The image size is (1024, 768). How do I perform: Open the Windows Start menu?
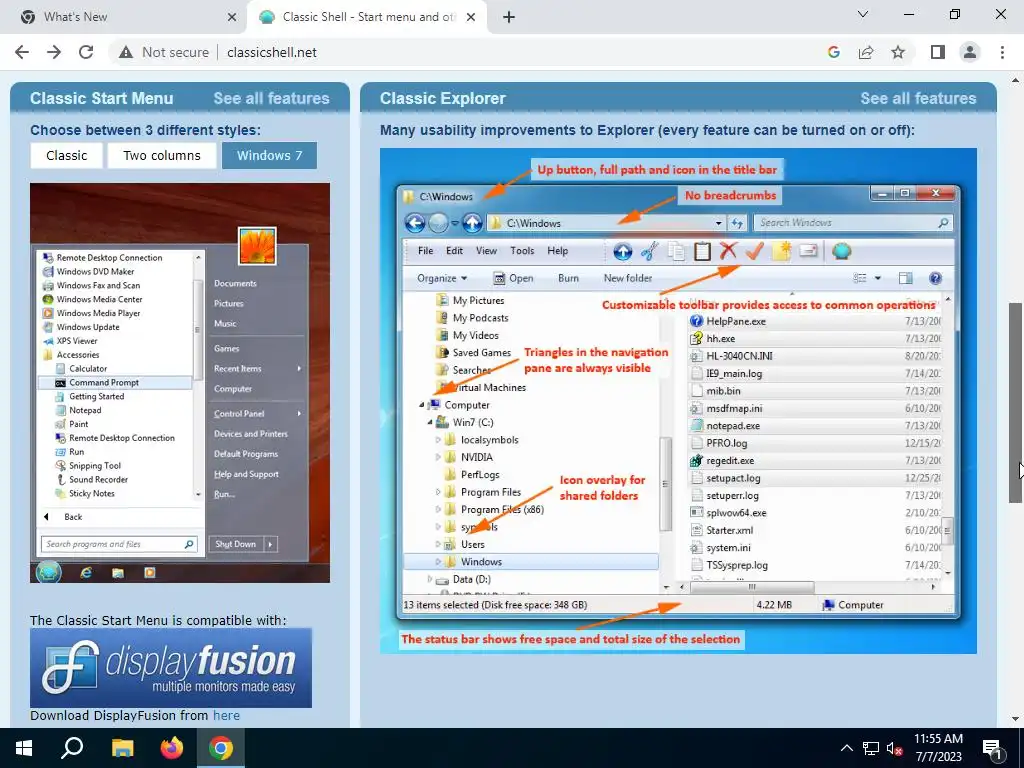24,748
